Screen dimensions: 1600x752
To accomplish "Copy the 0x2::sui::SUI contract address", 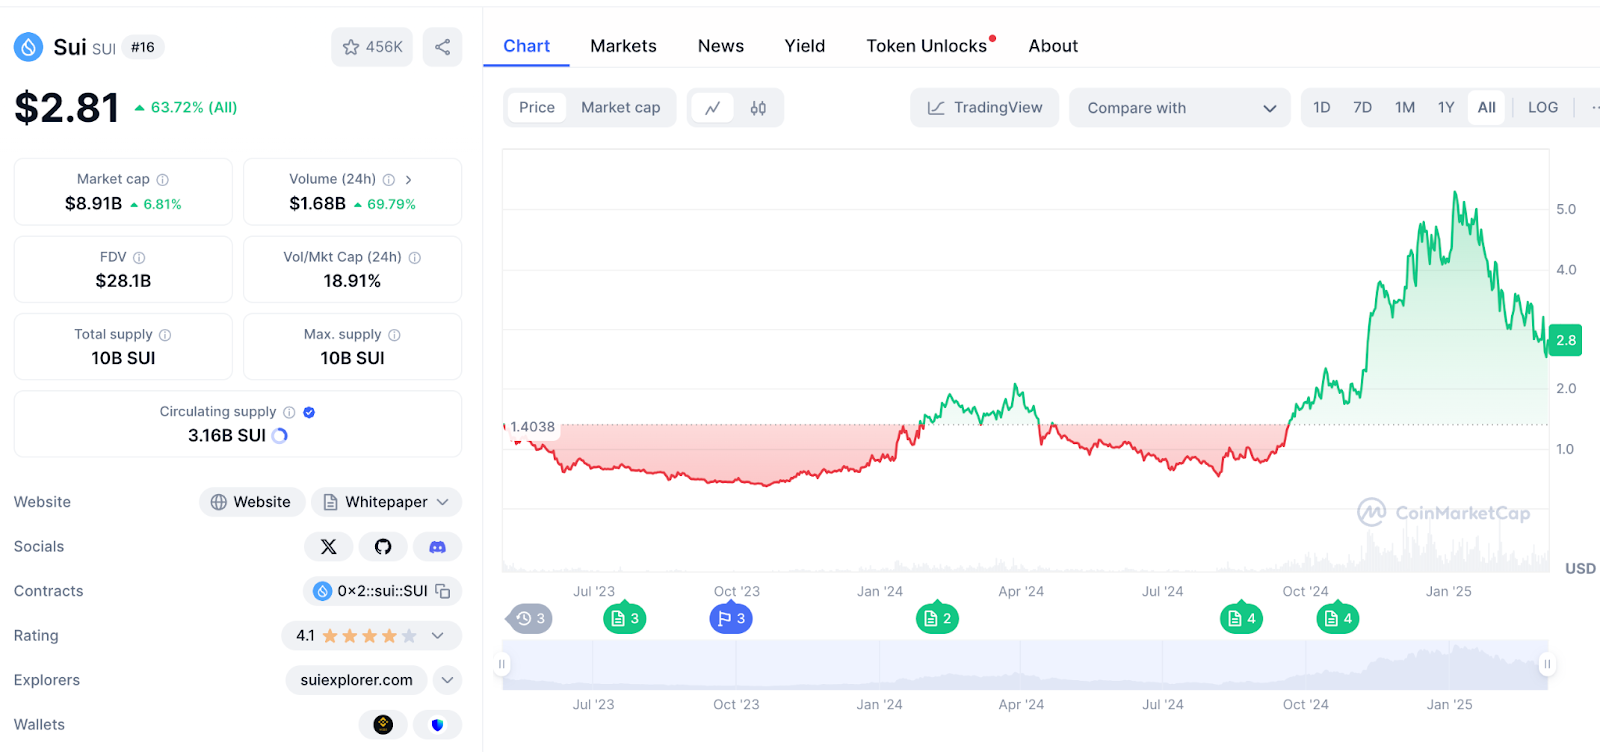I will click(442, 592).
